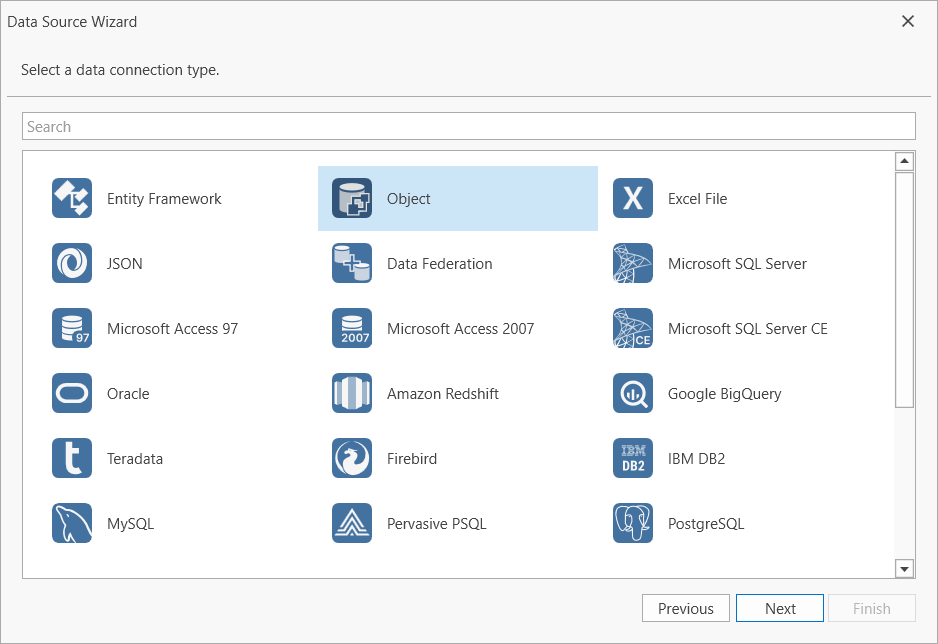
Task: Select the Oracle data source
Action: (x=128, y=393)
